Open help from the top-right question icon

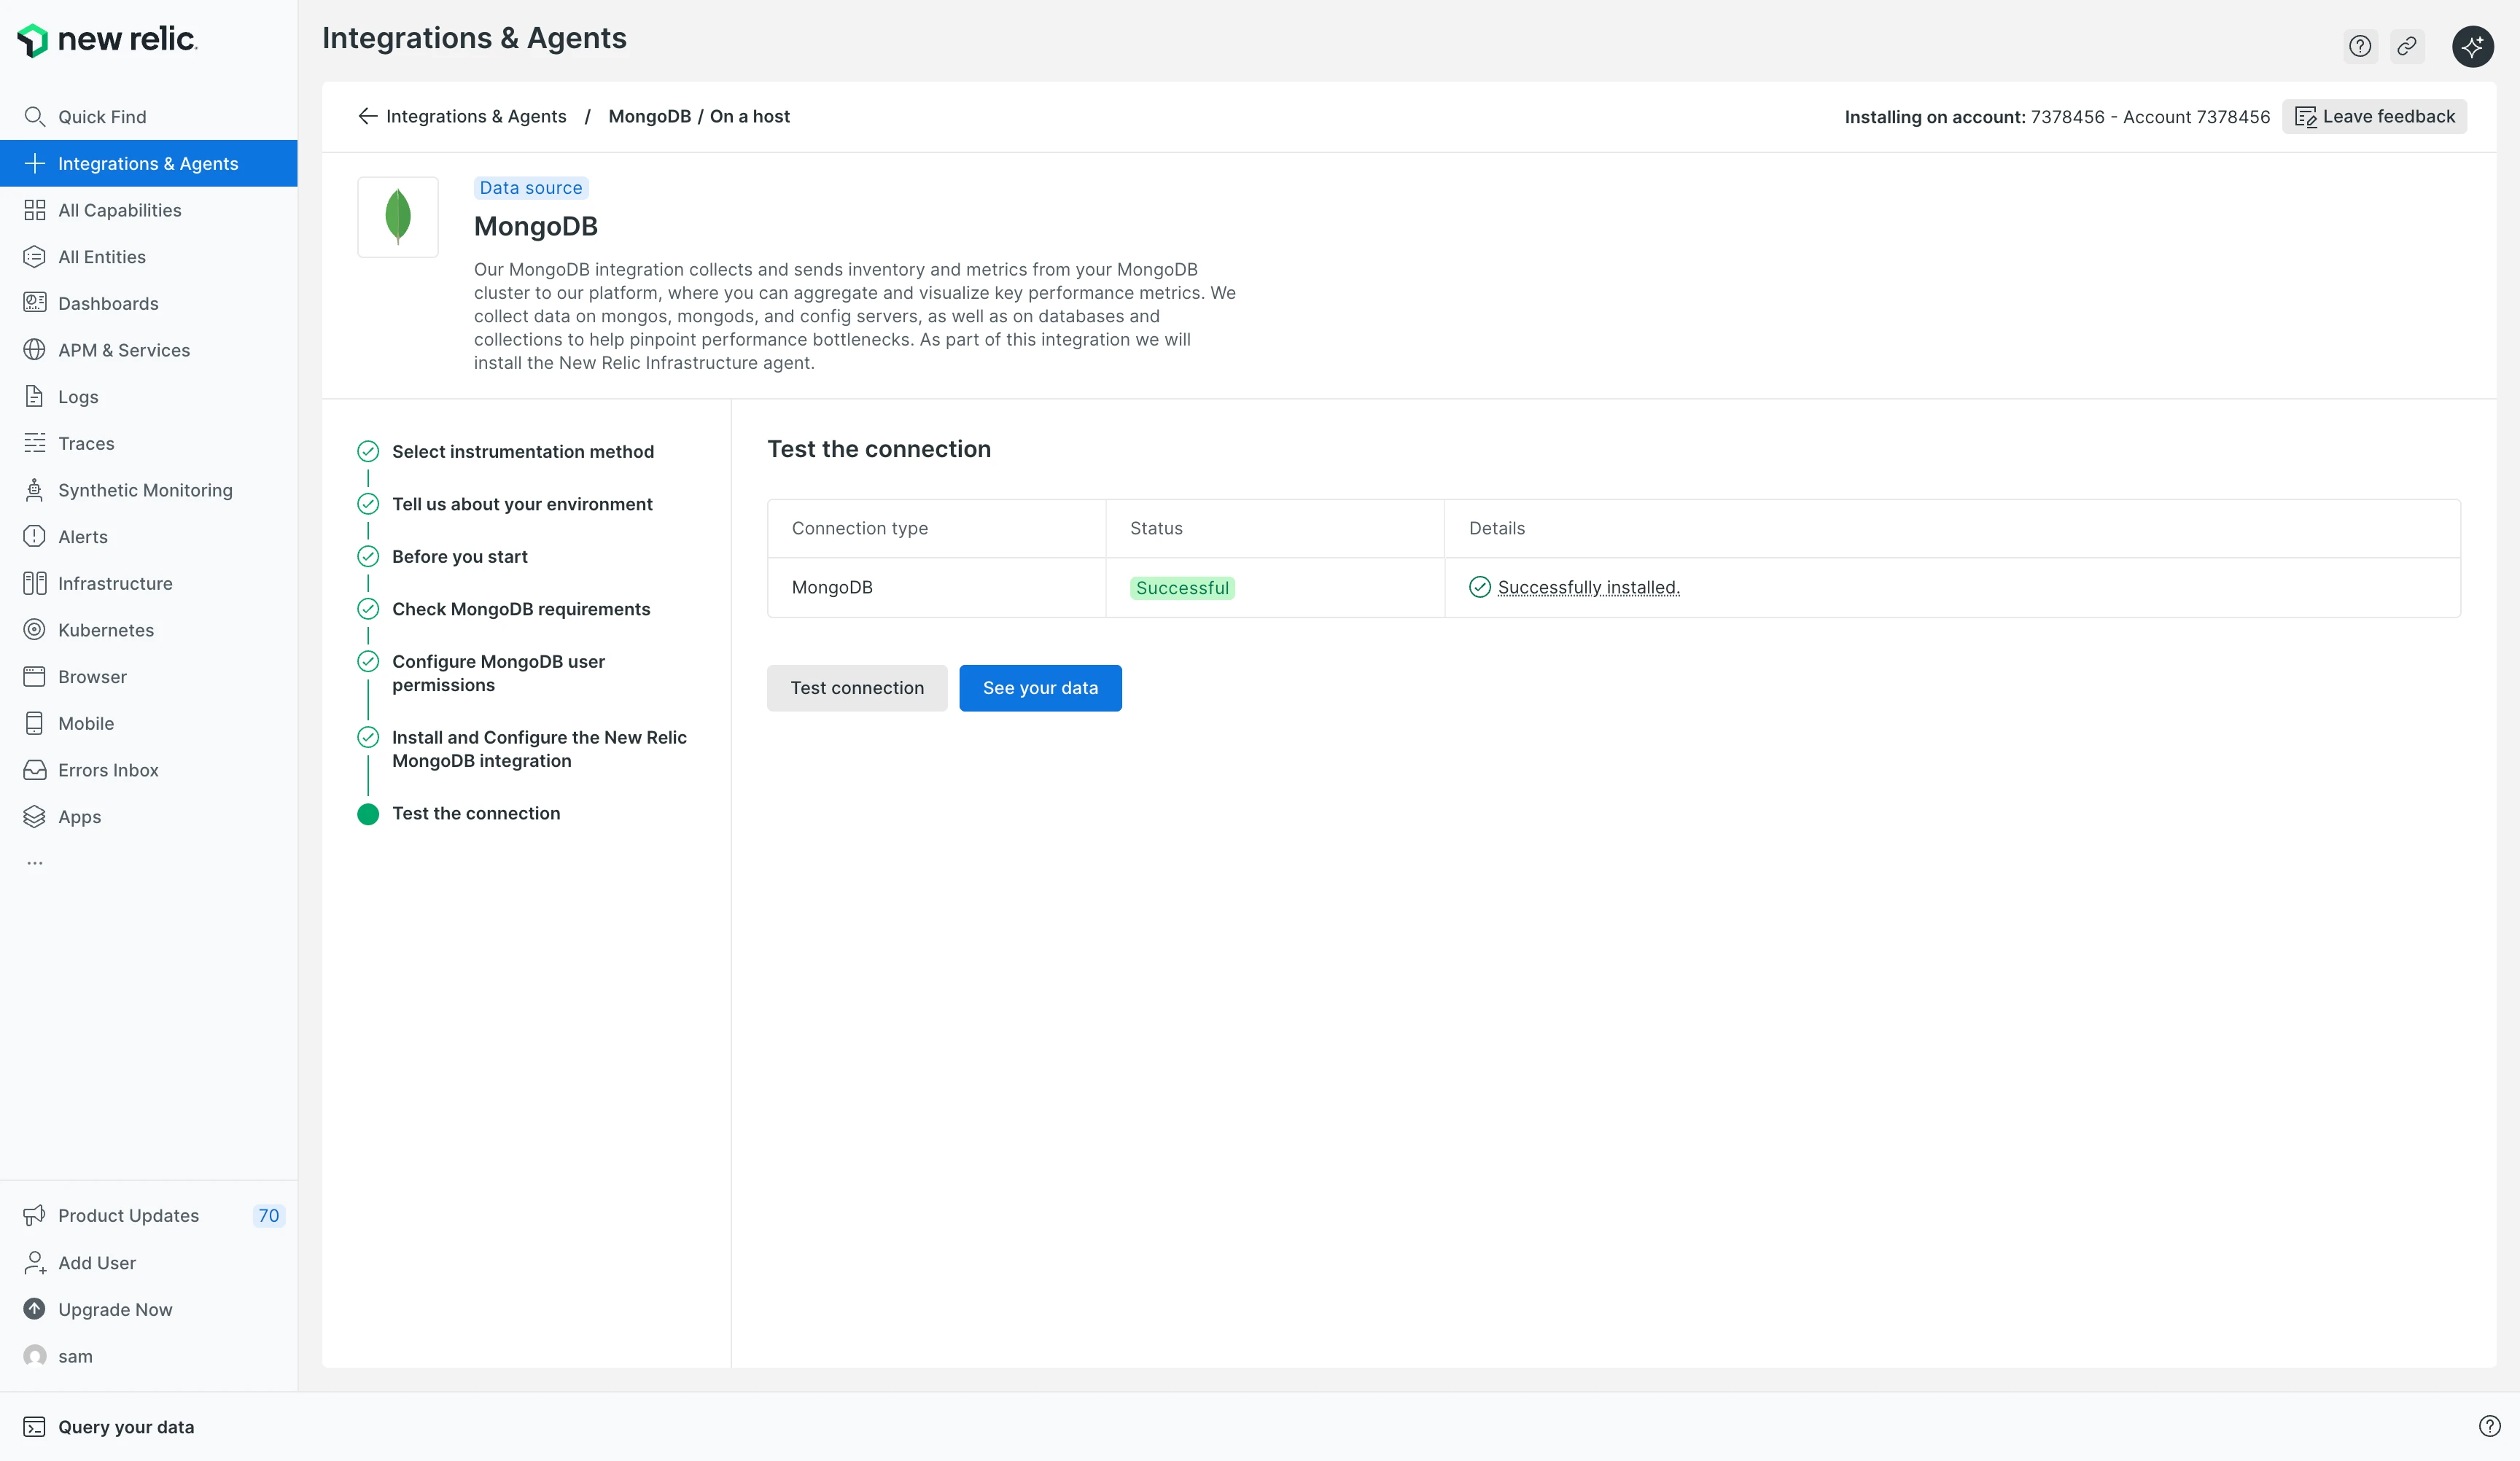coord(2360,46)
